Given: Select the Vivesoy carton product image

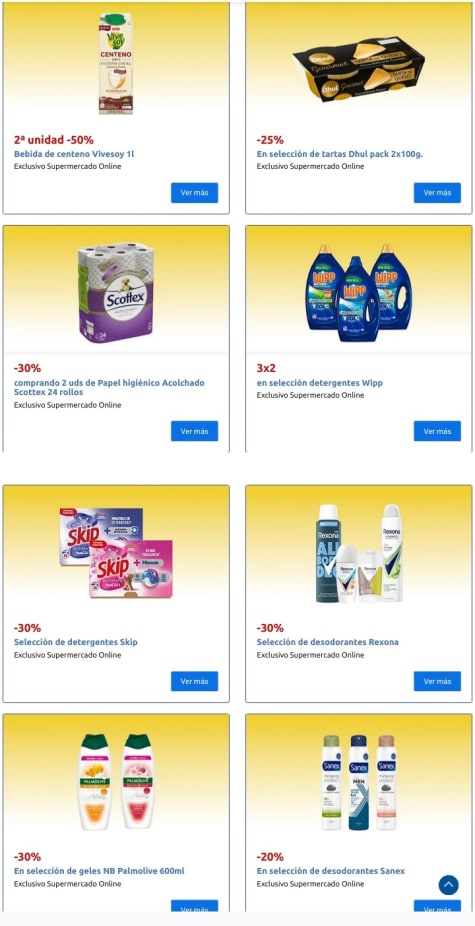Looking at the screenshot, I should coord(116,64).
